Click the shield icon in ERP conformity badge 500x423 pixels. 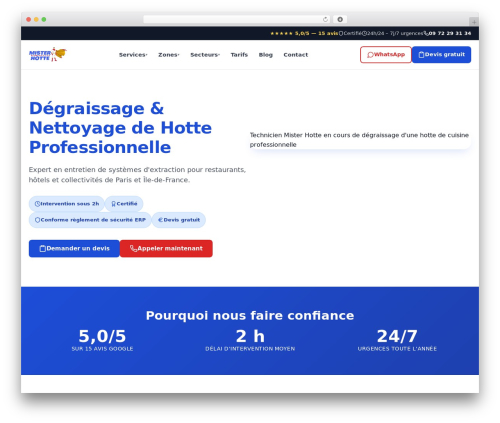pyautogui.click(x=37, y=220)
